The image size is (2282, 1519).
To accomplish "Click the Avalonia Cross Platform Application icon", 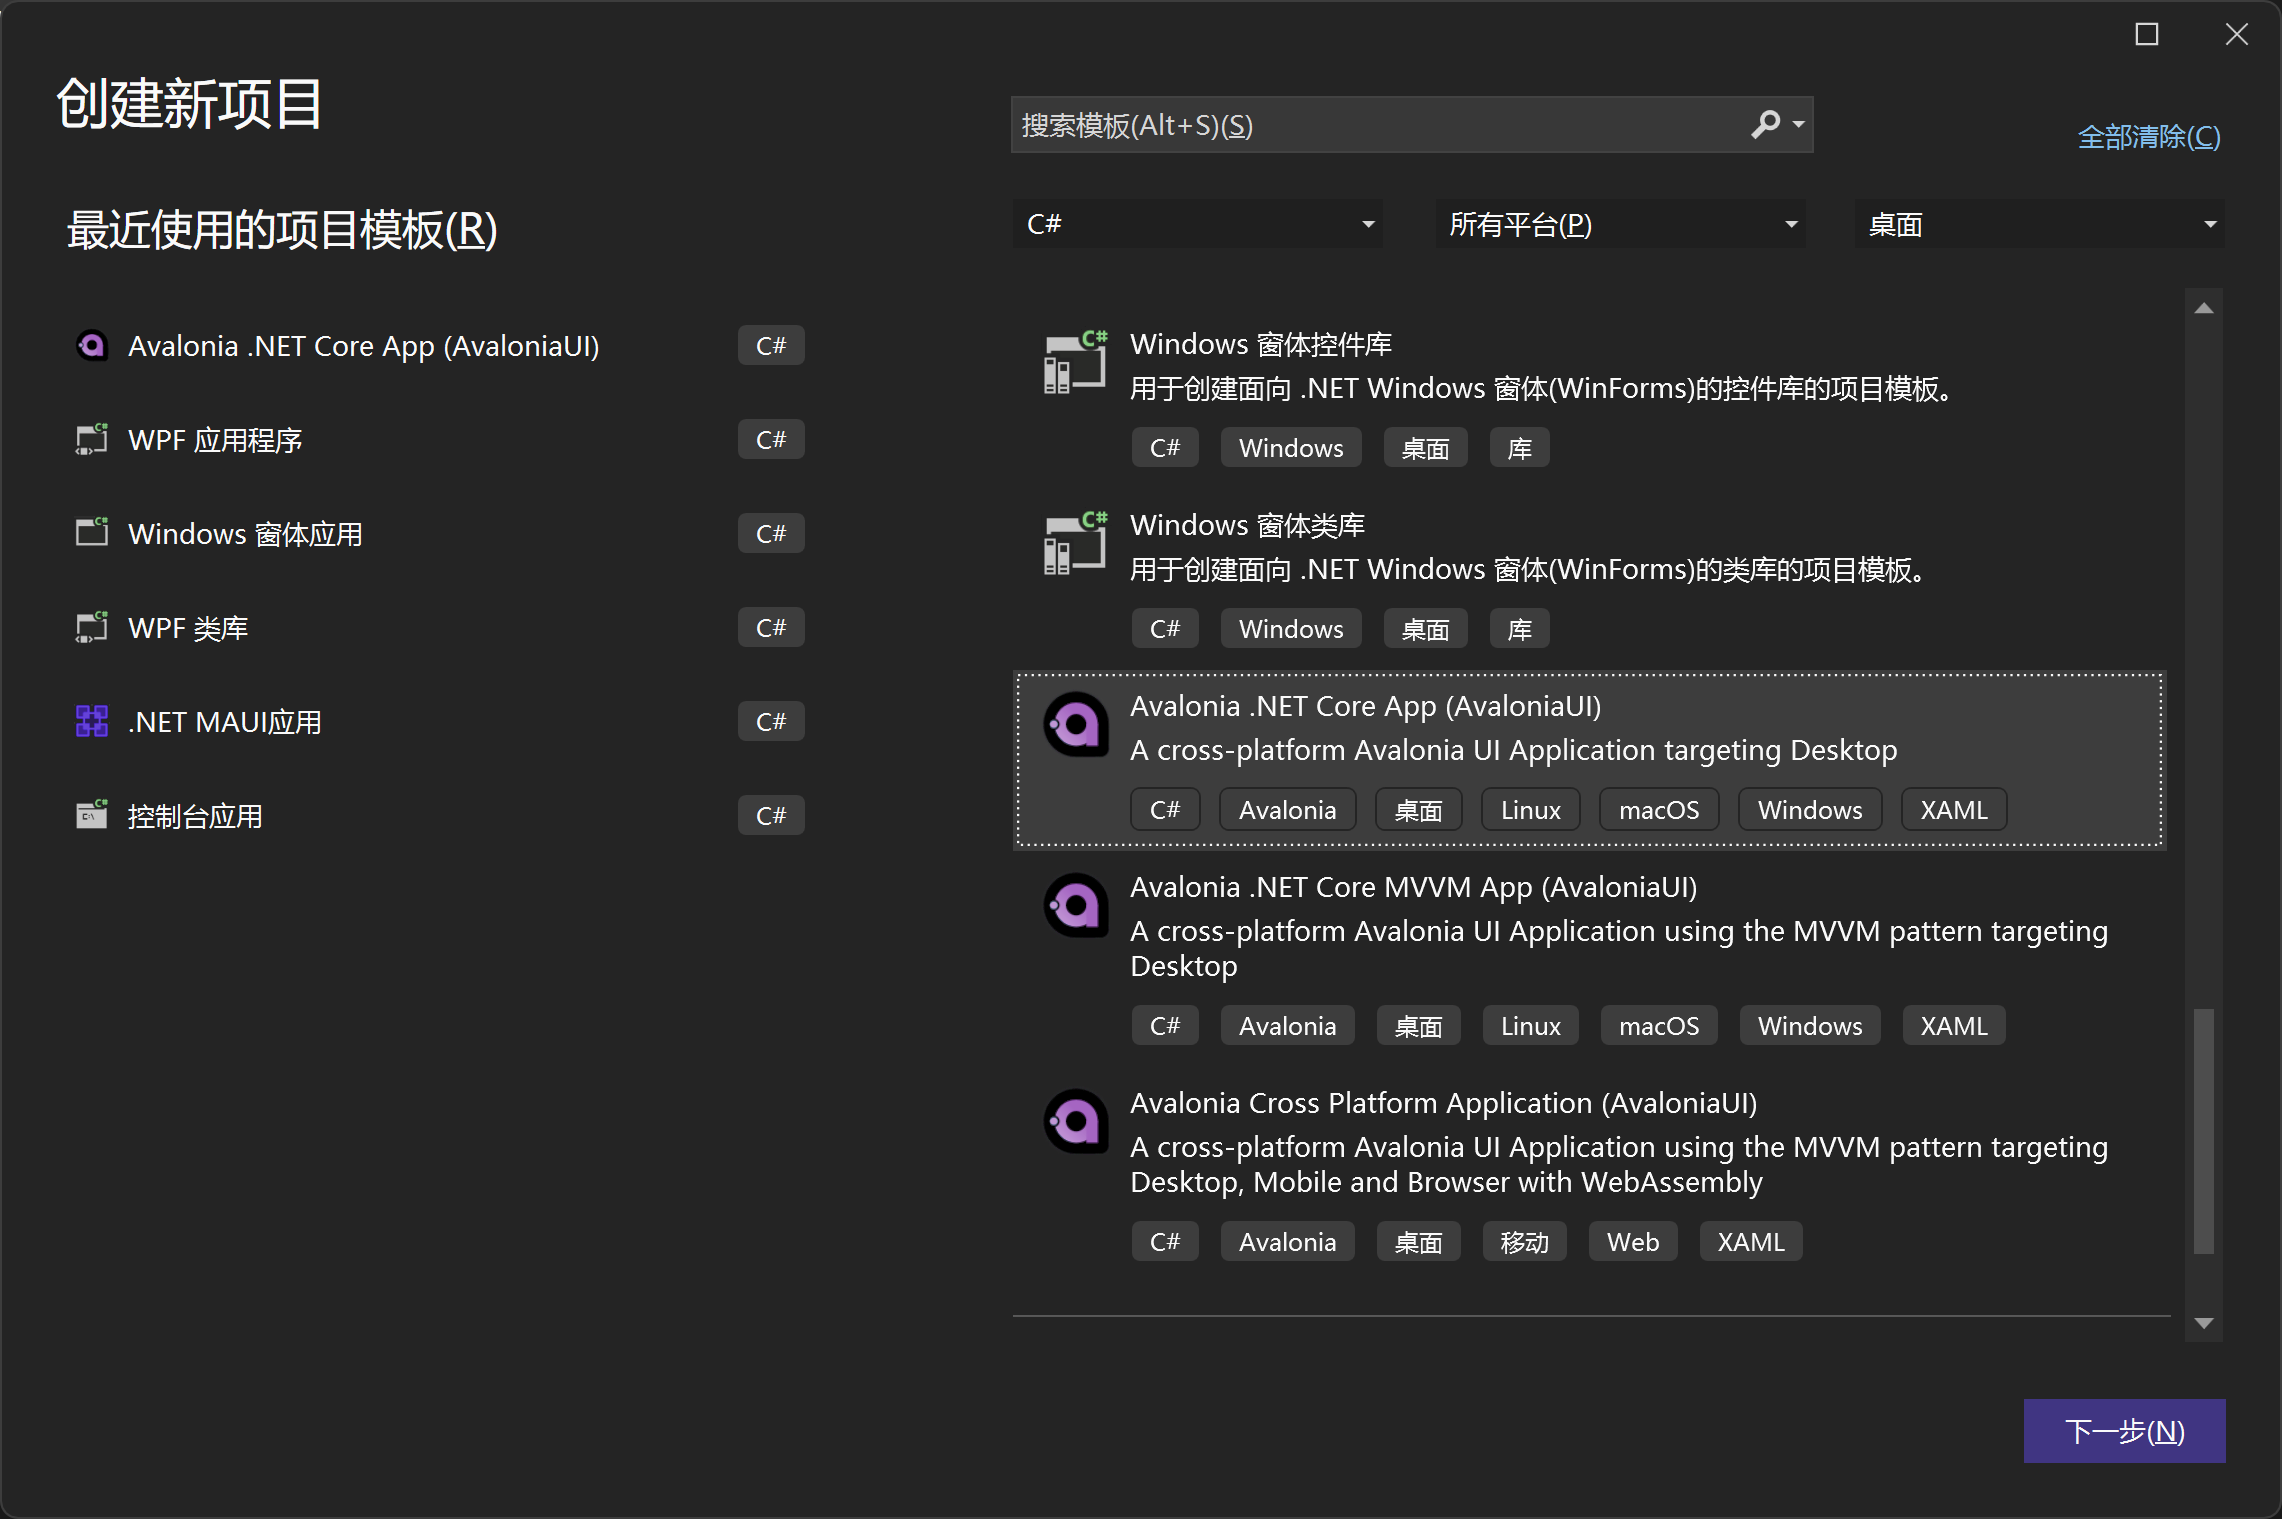I will point(1075,1121).
